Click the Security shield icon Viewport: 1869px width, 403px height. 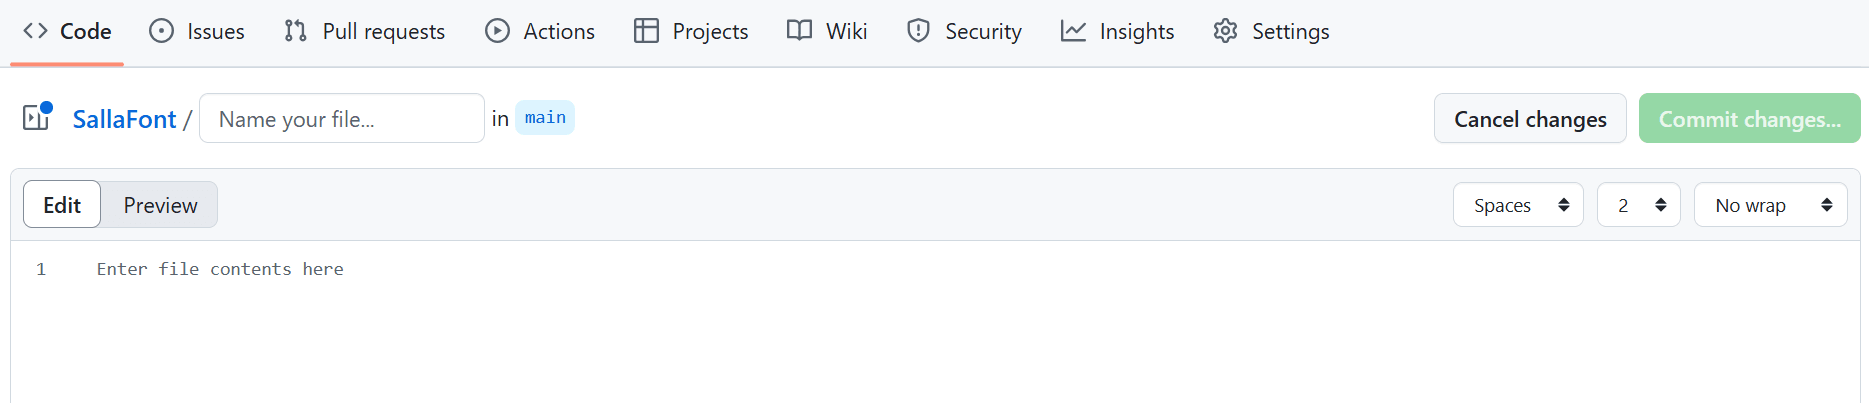tap(918, 31)
